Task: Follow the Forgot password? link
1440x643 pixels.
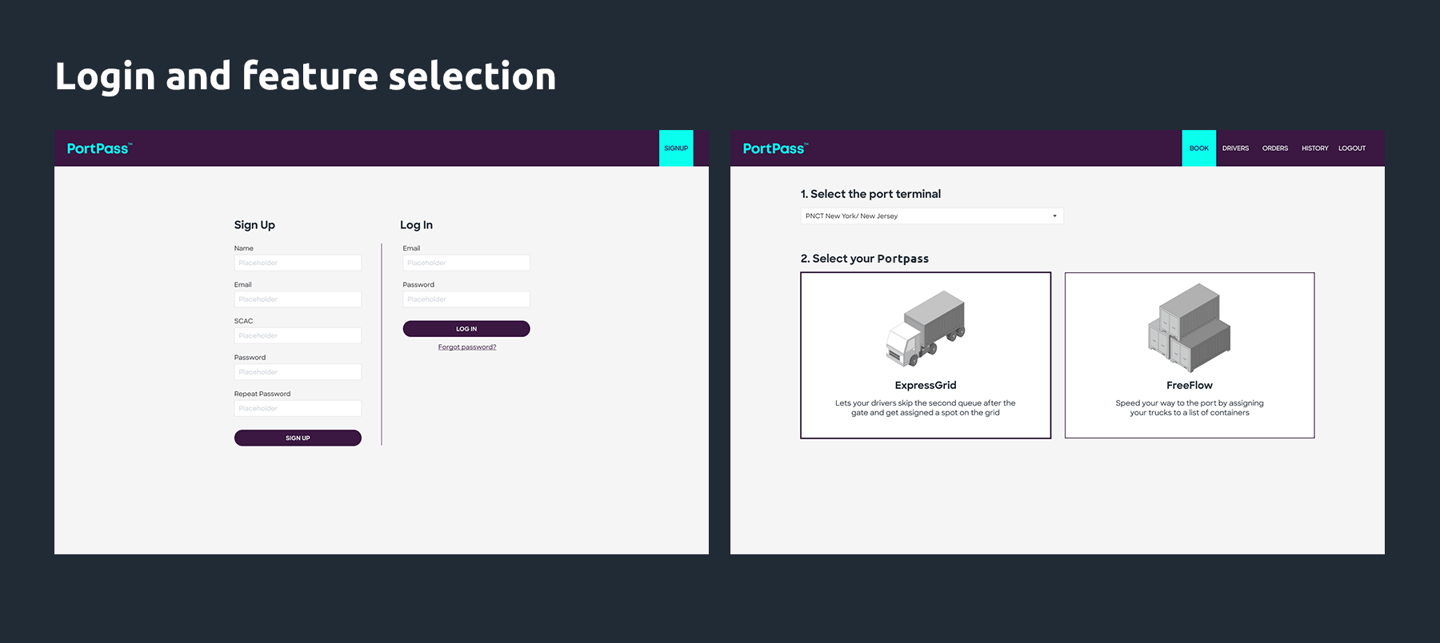Action: point(467,347)
